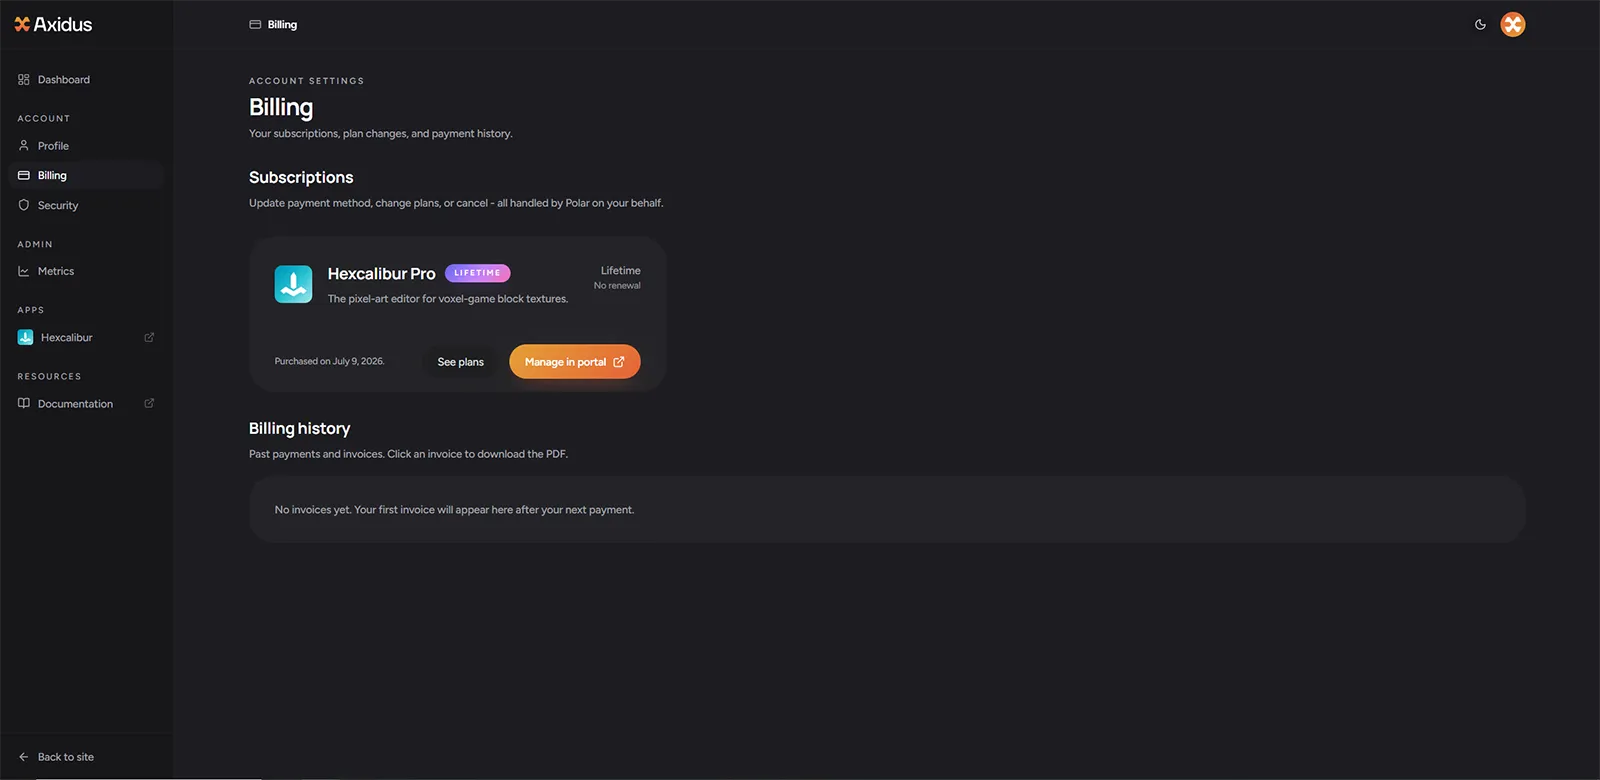Click the Profile person icon
The height and width of the screenshot is (780, 1600).
(24, 146)
